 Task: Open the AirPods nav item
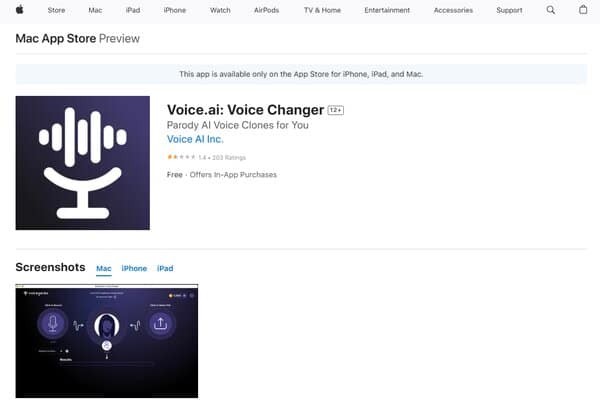(266, 10)
